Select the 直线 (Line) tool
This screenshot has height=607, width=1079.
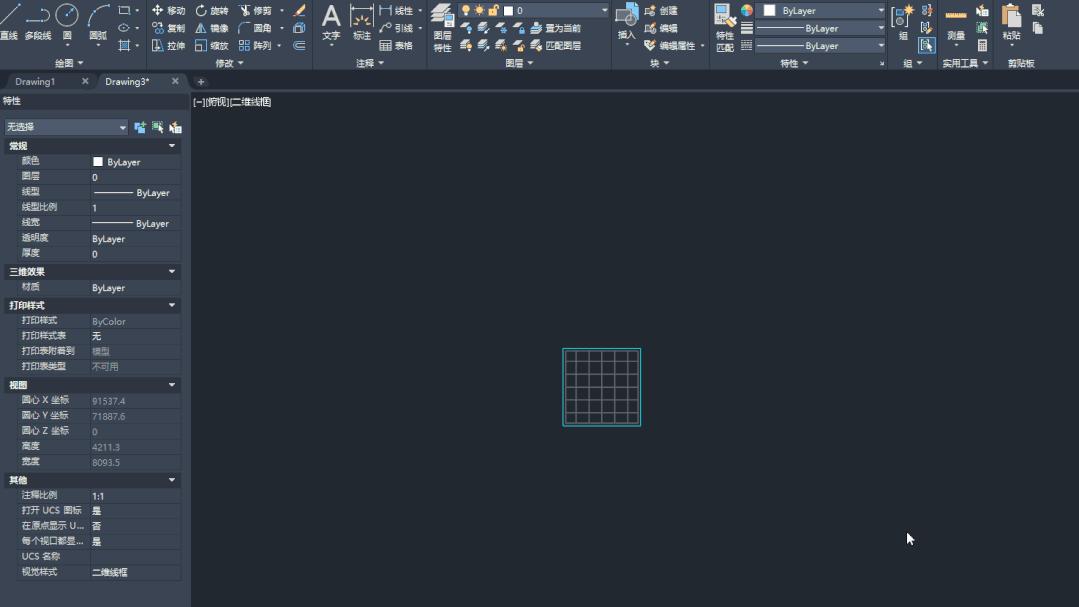coord(9,21)
